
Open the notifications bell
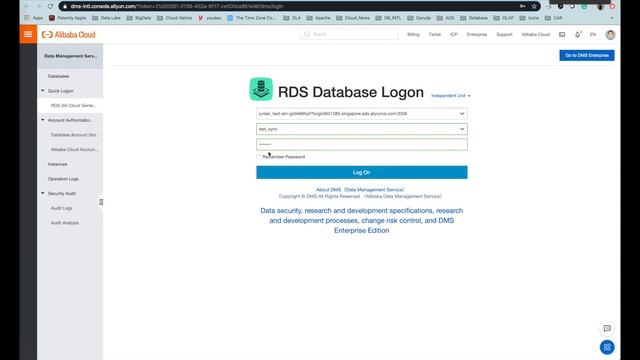(x=578, y=35)
